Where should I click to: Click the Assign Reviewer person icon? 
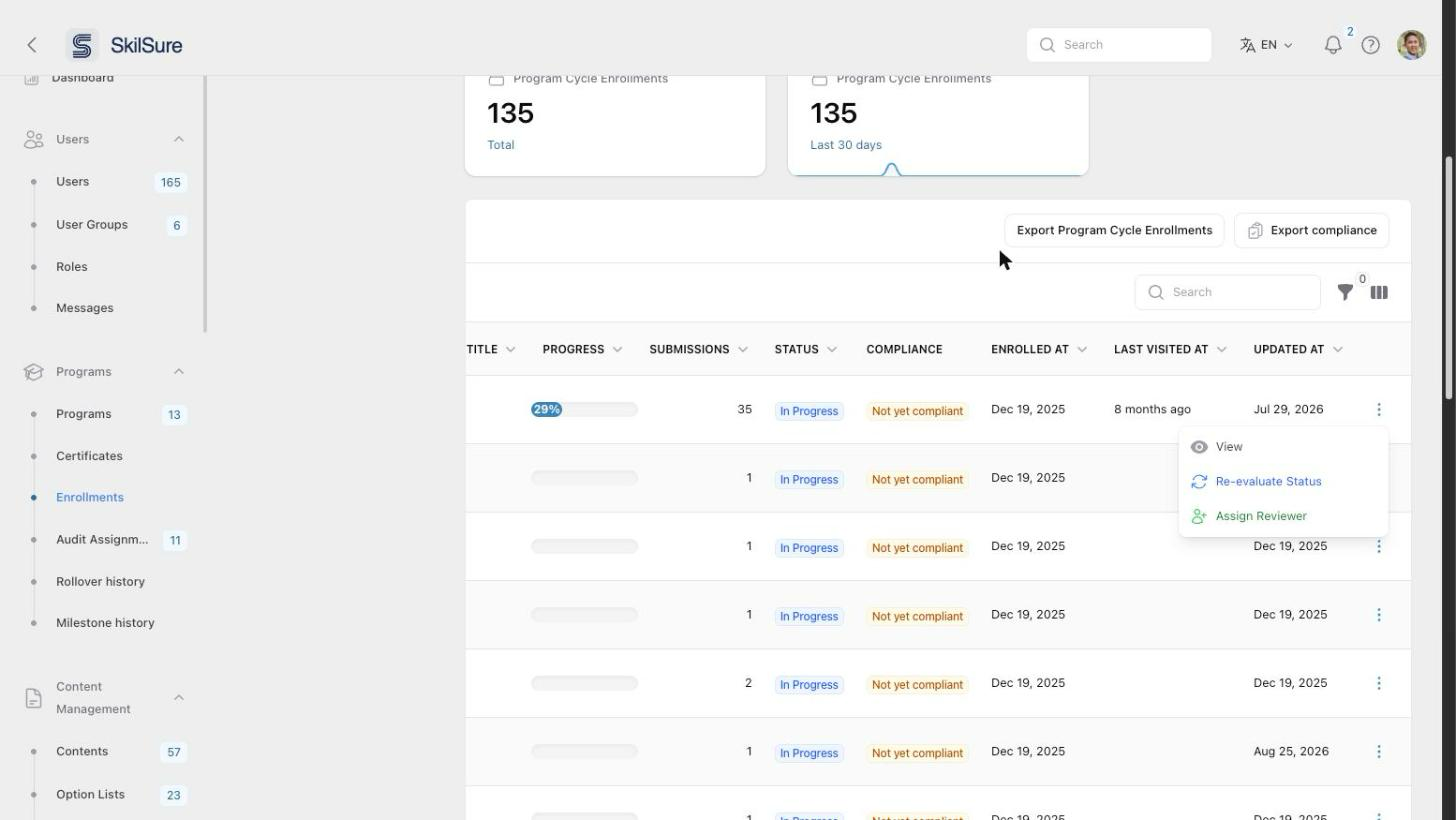tap(1199, 517)
